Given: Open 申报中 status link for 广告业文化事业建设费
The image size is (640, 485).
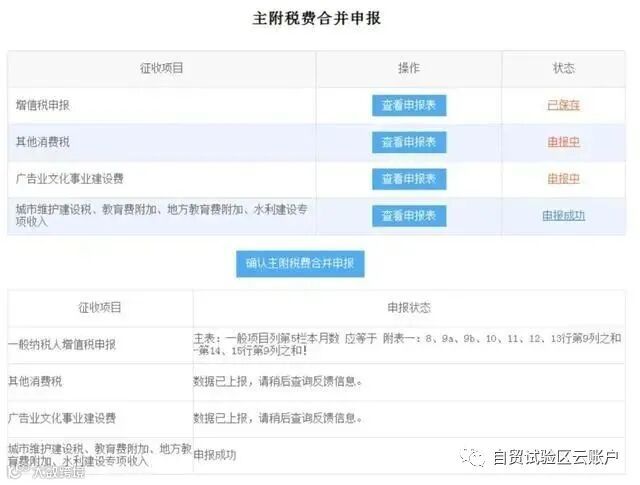Looking at the screenshot, I should pos(563,179).
